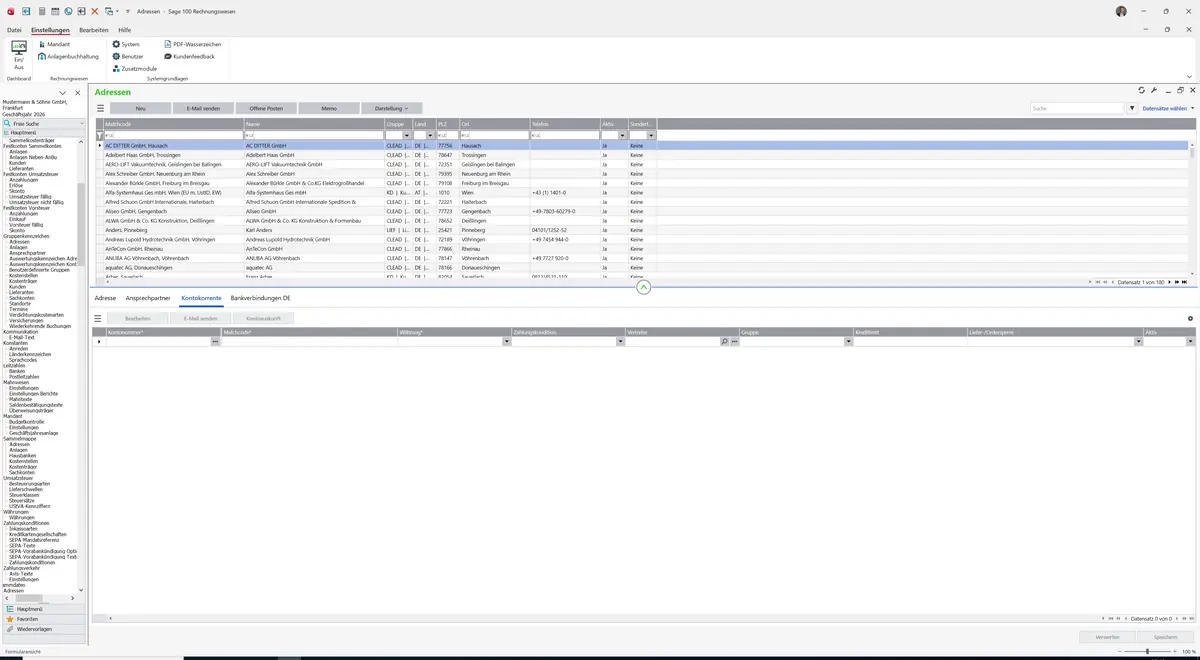Screen dimensions: 1200x660
Task: Click the ellipsis button in the Vertreter cell
Action: [x=734, y=342]
